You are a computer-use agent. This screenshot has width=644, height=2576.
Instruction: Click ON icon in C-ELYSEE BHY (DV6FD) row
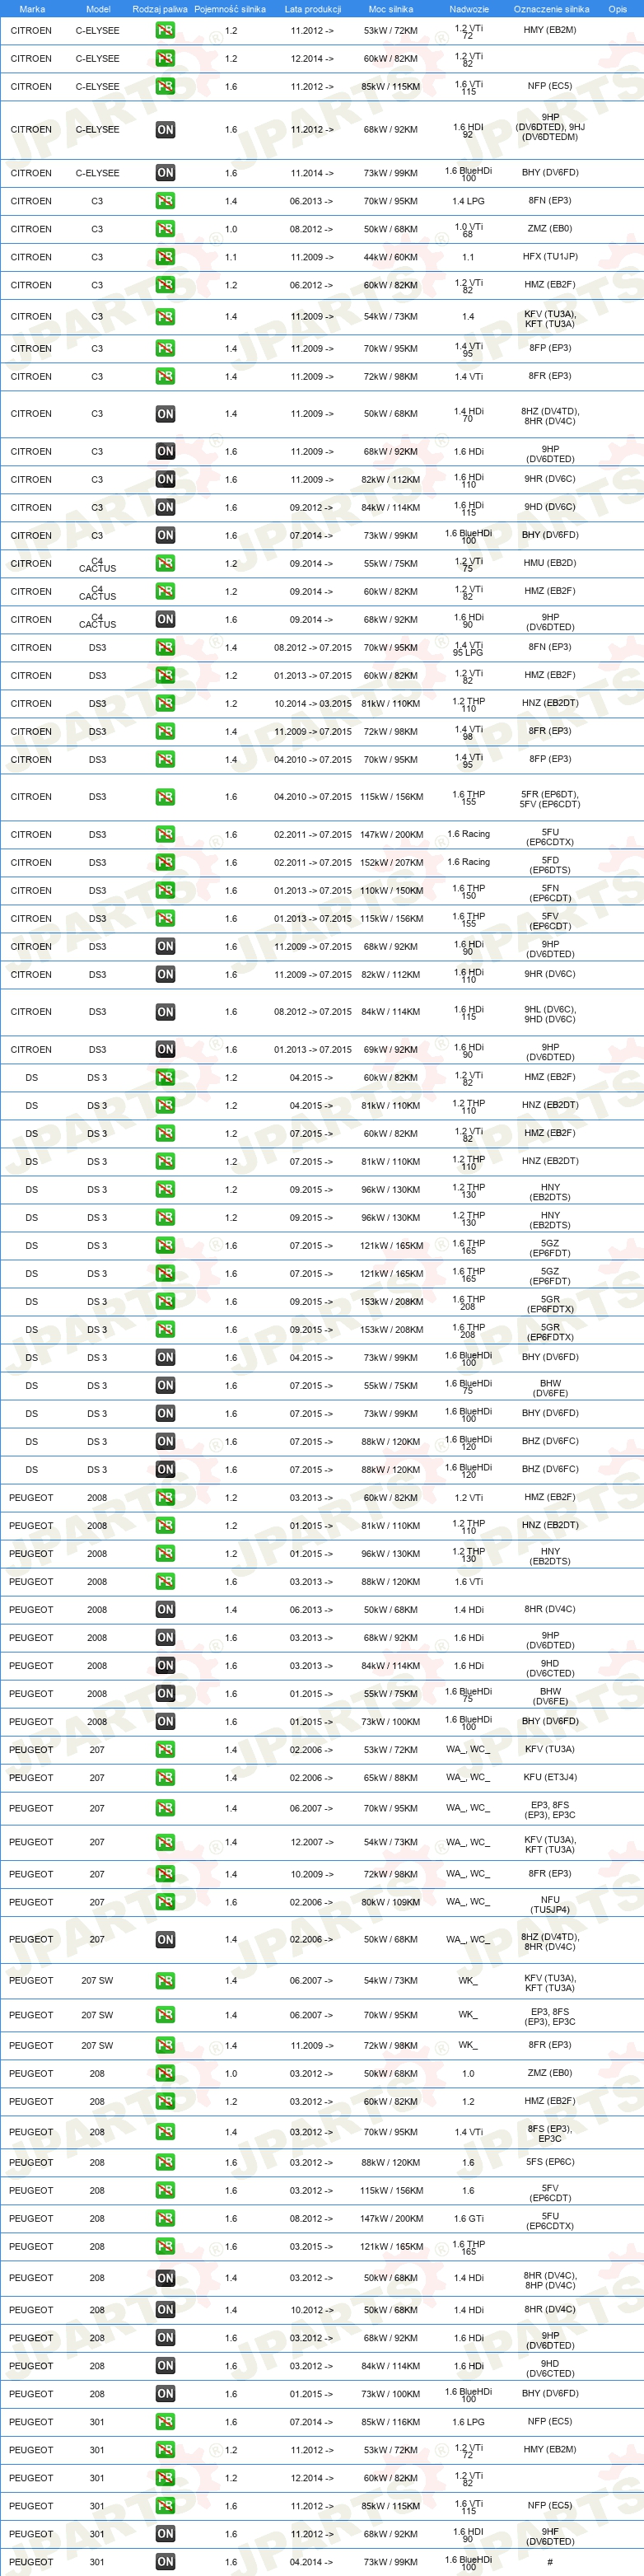pyautogui.click(x=165, y=173)
